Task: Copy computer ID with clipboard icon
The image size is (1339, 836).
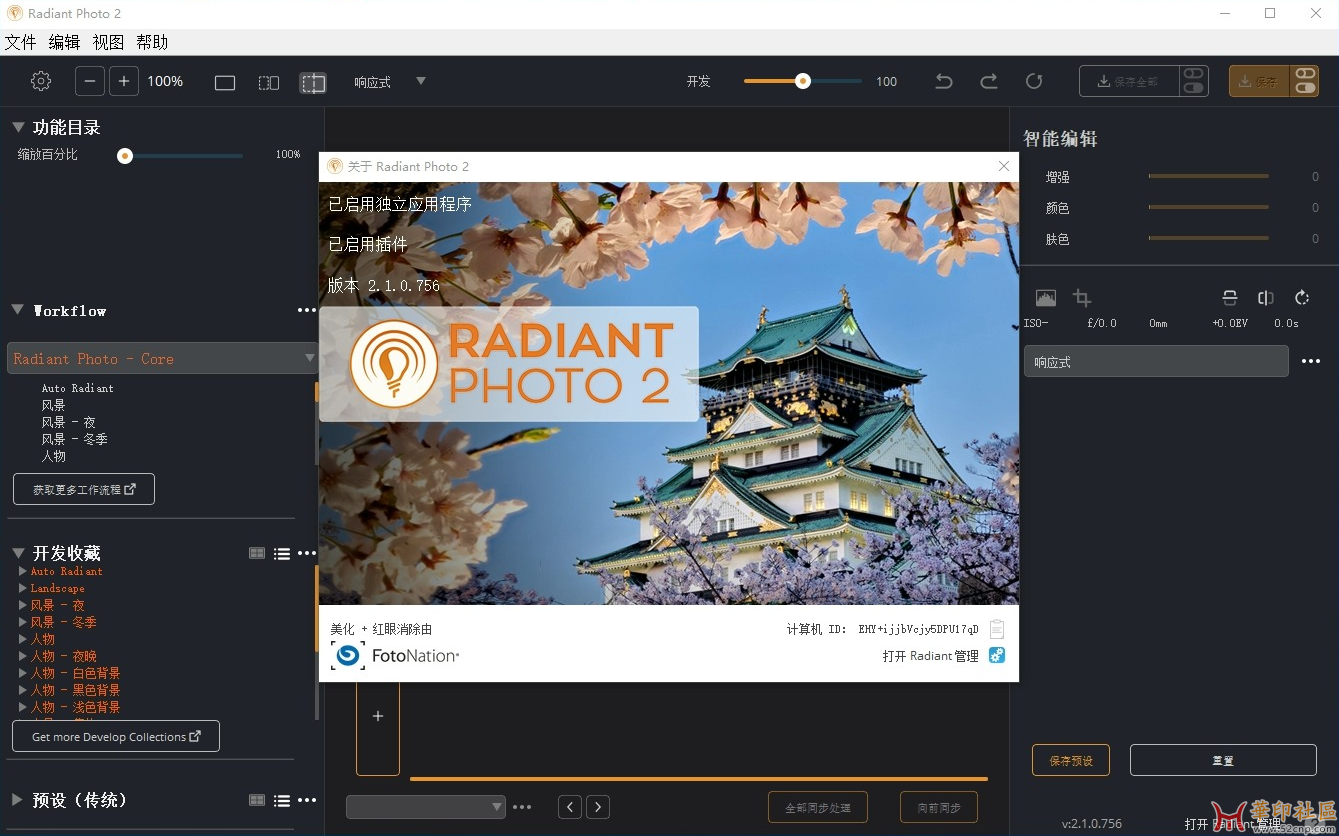Action: coord(996,629)
